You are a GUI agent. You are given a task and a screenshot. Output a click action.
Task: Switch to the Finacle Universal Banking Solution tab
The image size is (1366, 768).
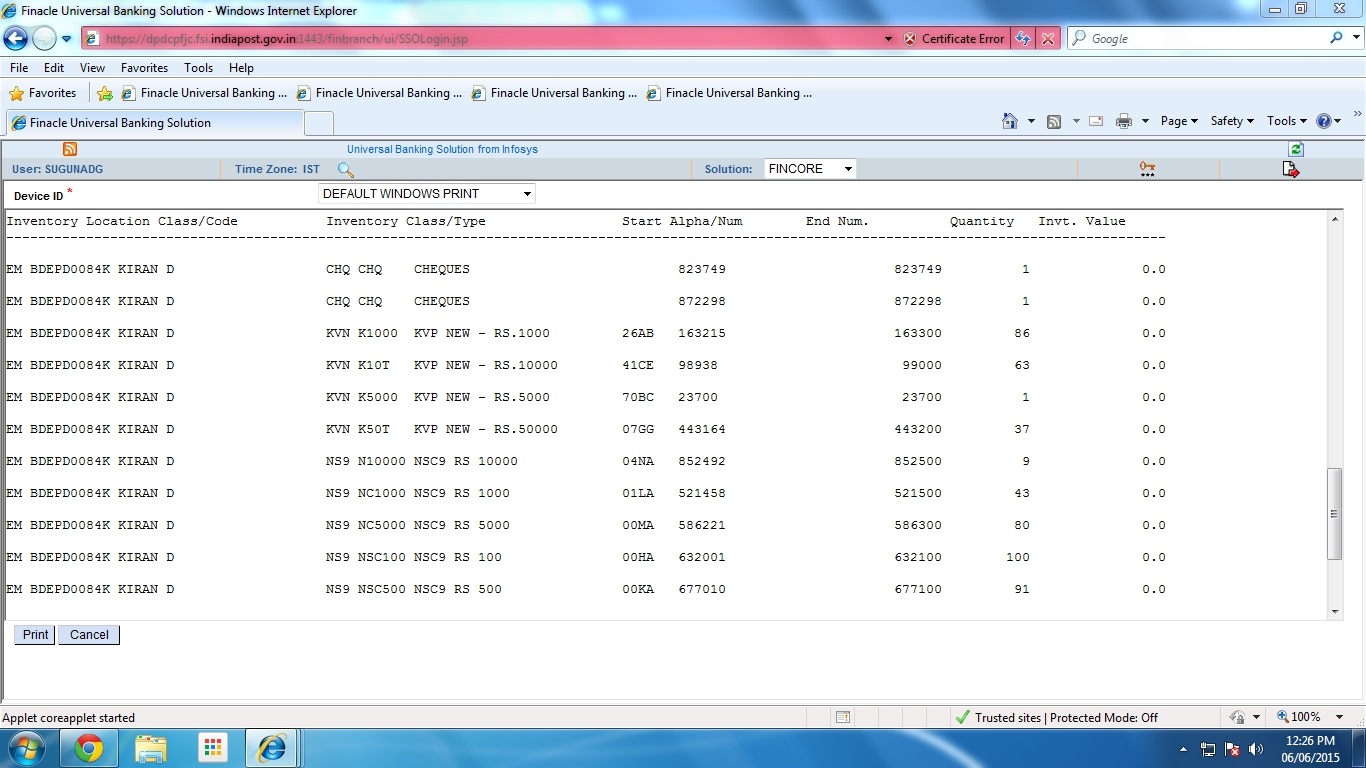[x=150, y=123]
